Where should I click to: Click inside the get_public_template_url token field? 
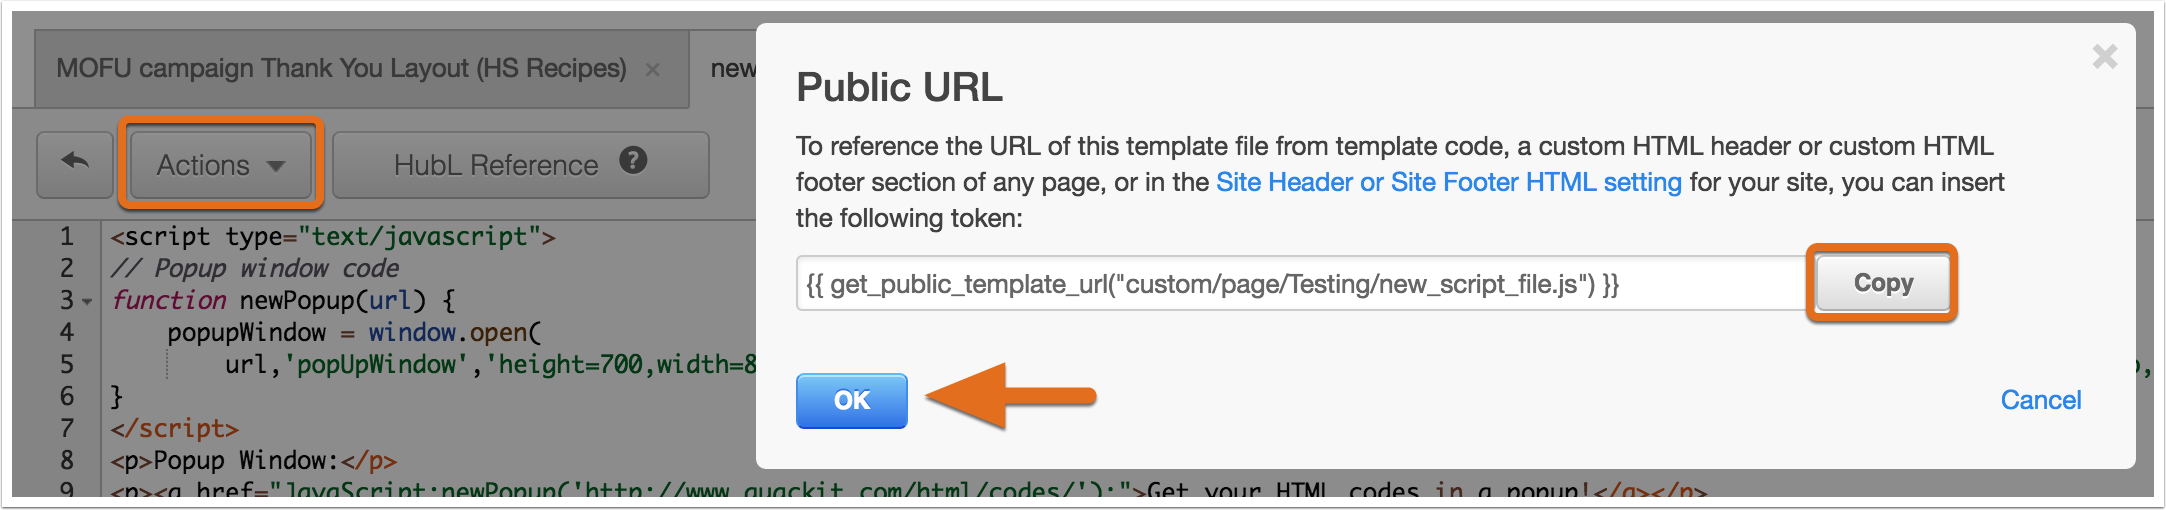pyautogui.click(x=1300, y=284)
